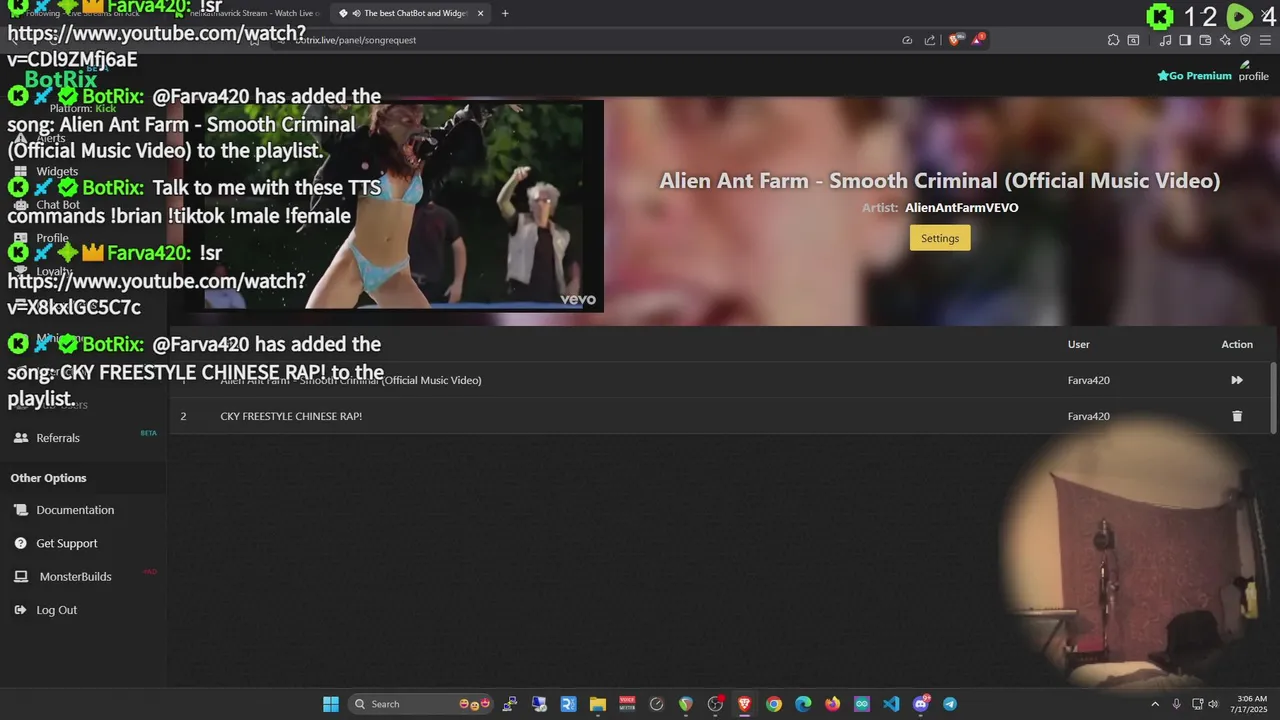The height and width of the screenshot is (720, 1280).
Task: Open Get Support in the sidebar
Action: [67, 543]
